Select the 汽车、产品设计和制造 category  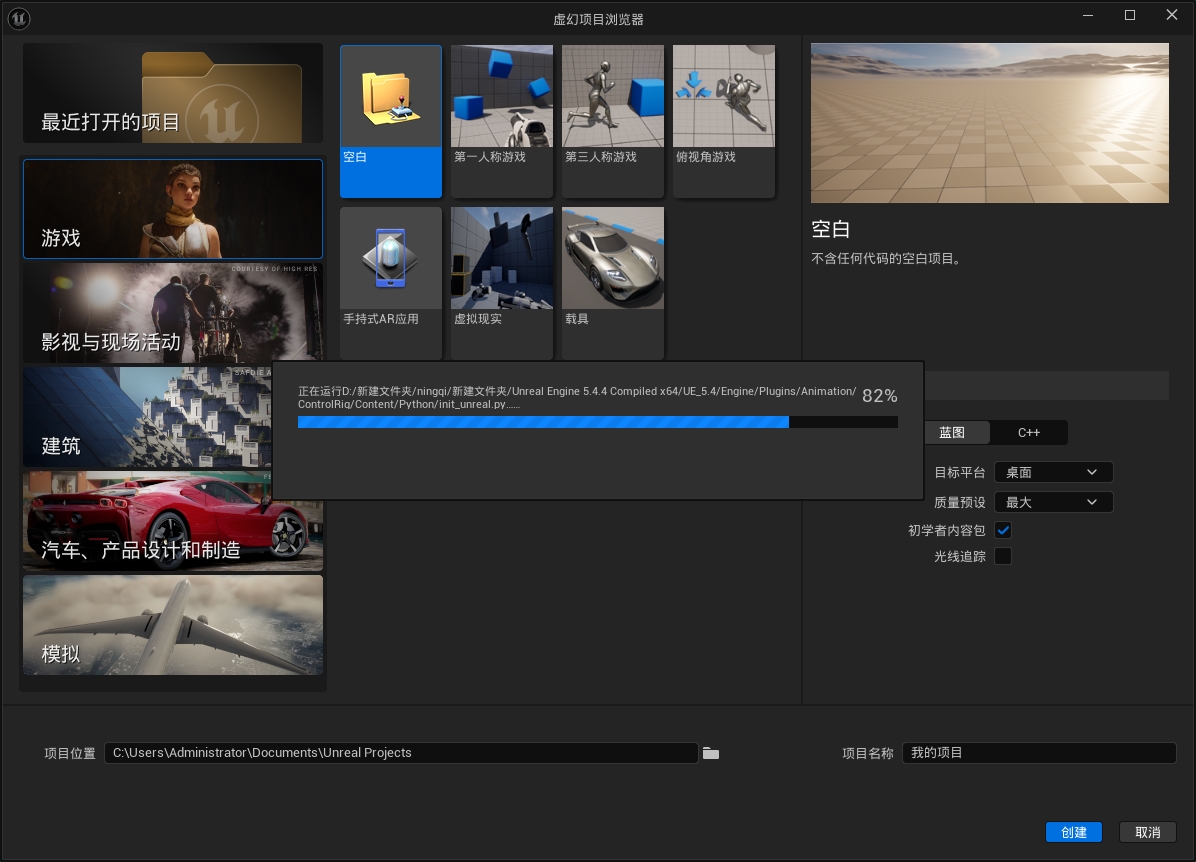click(173, 521)
